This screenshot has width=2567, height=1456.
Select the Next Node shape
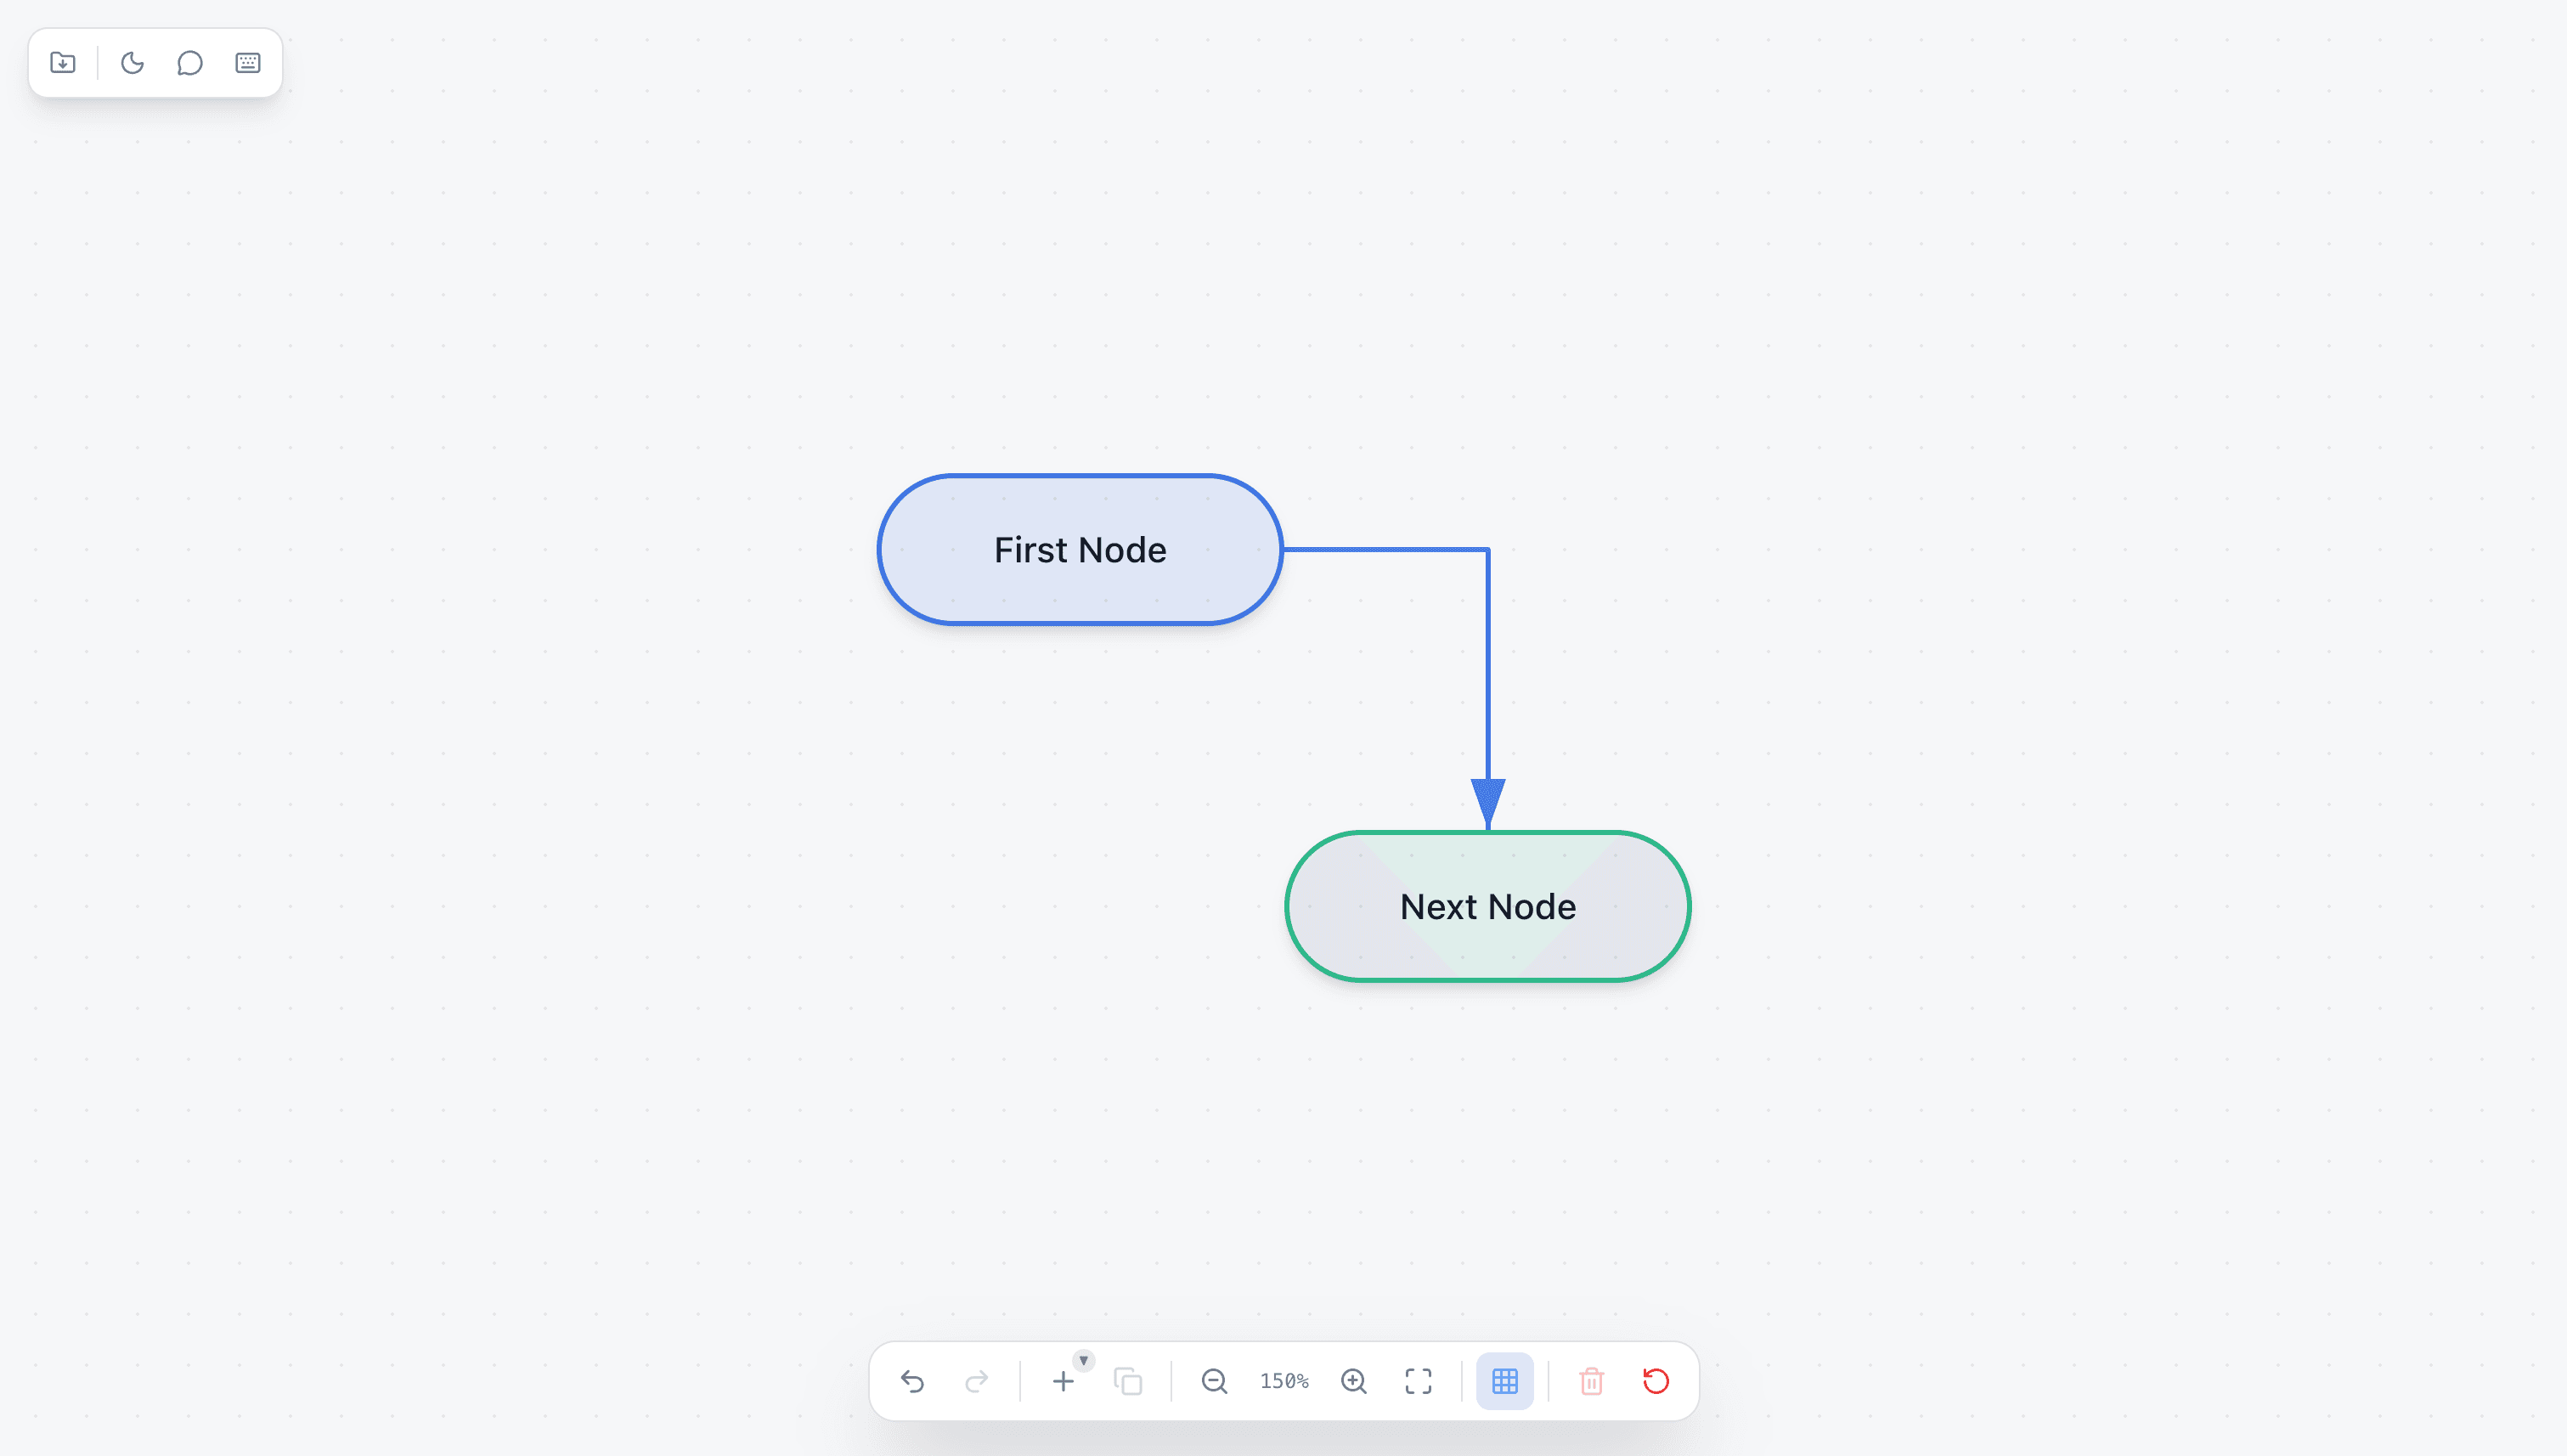pyautogui.click(x=1488, y=906)
